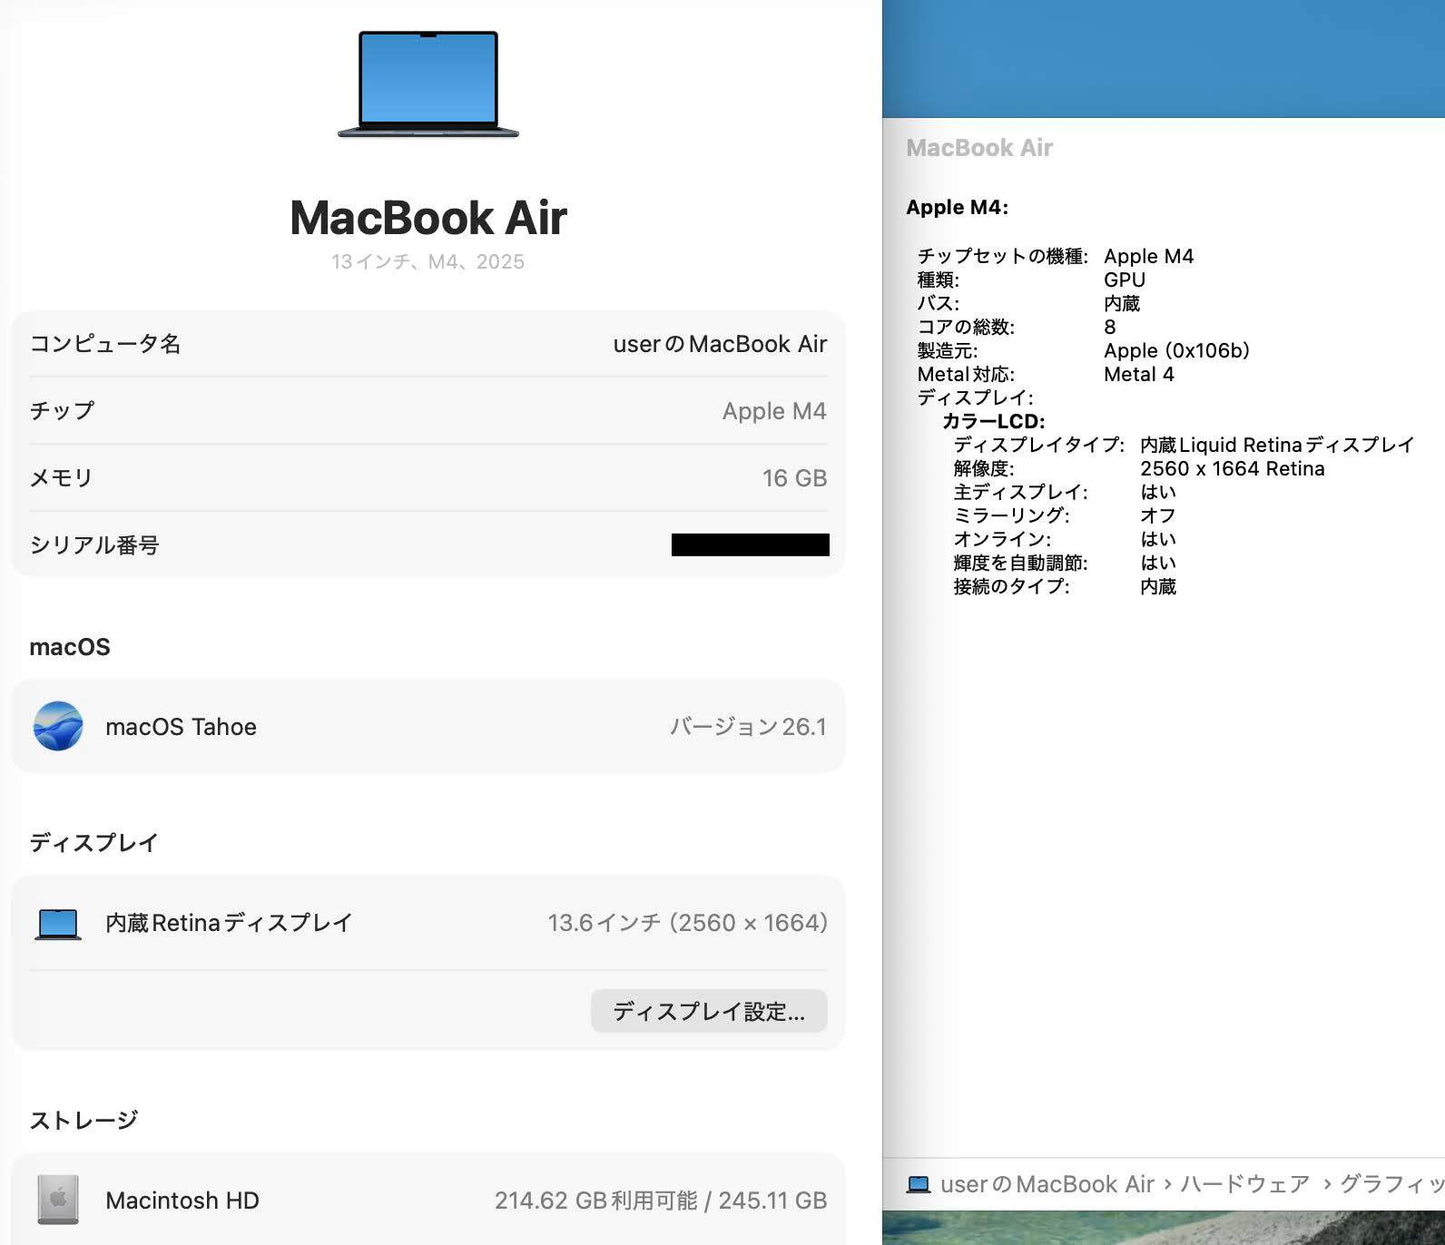Click the laptop icon in the breadcrumb bar

pyautogui.click(x=919, y=1183)
